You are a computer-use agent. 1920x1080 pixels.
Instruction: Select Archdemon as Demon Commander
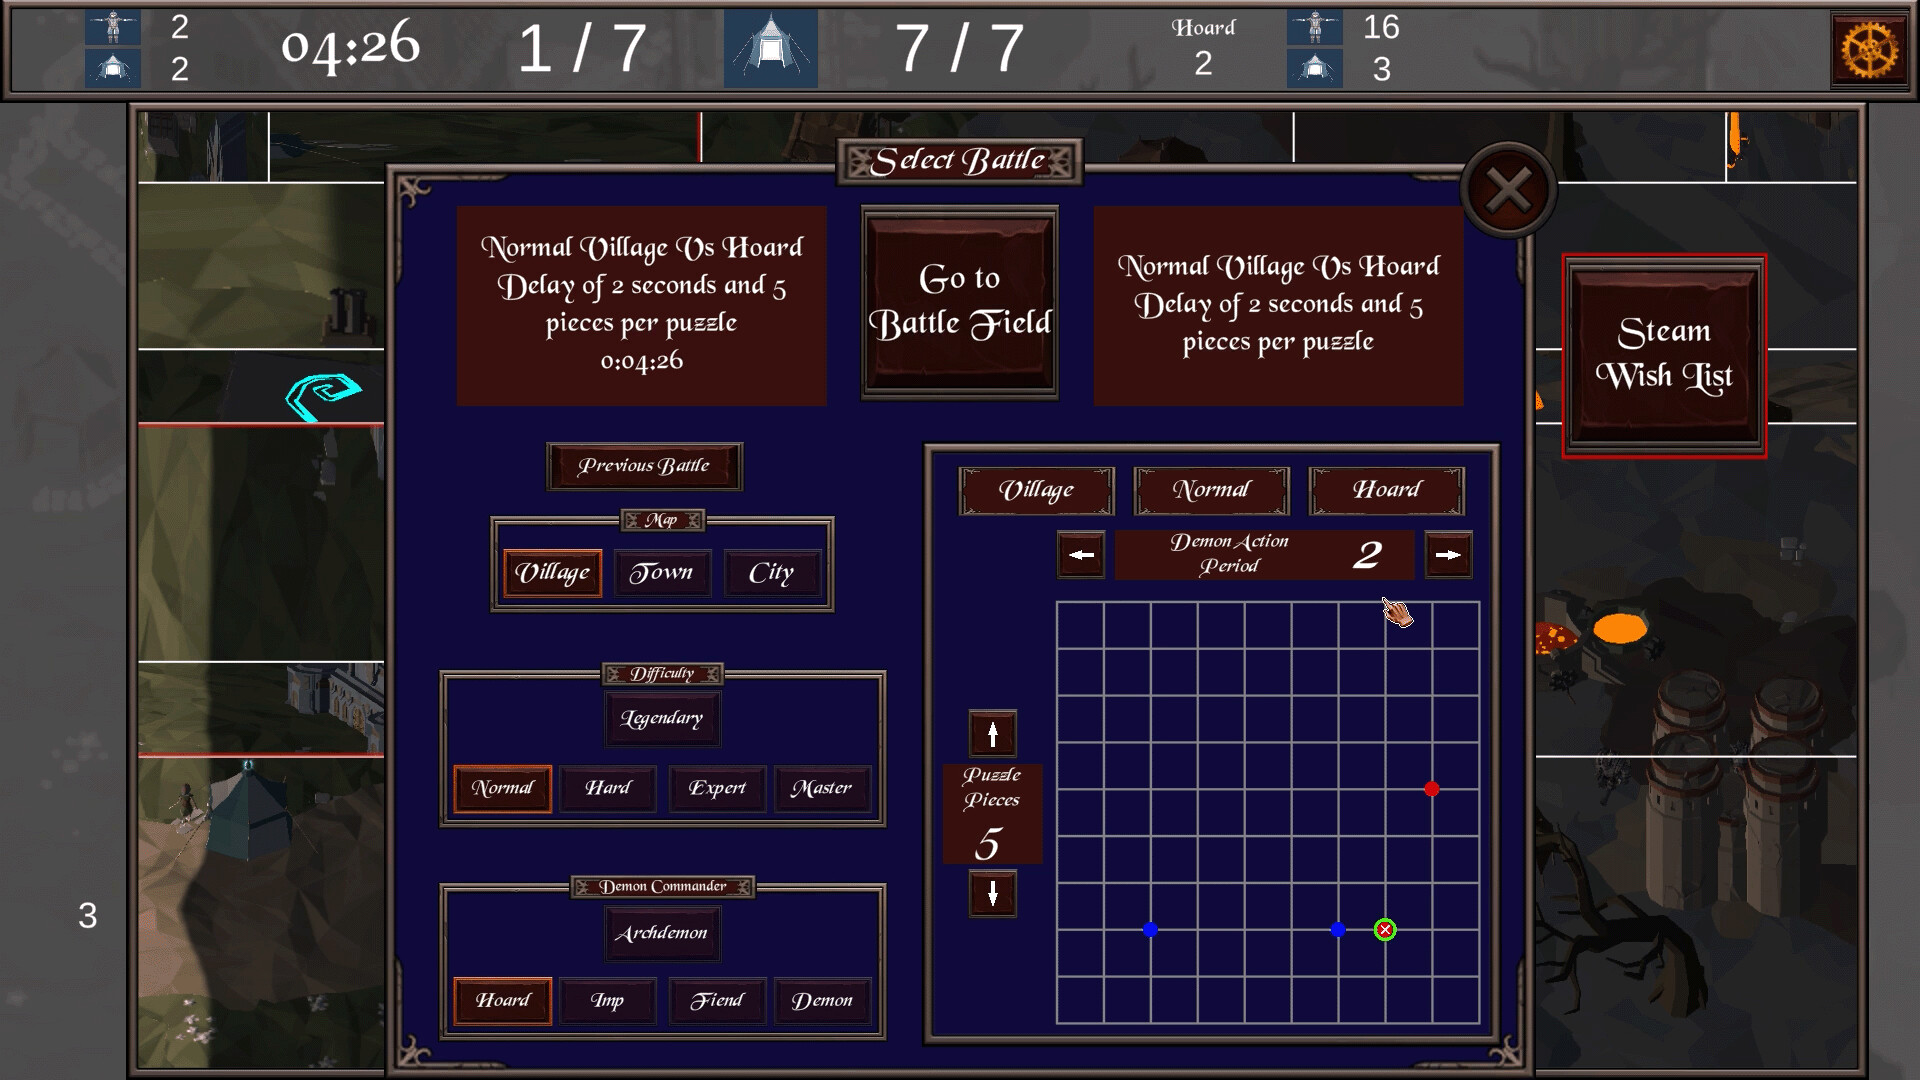point(662,932)
